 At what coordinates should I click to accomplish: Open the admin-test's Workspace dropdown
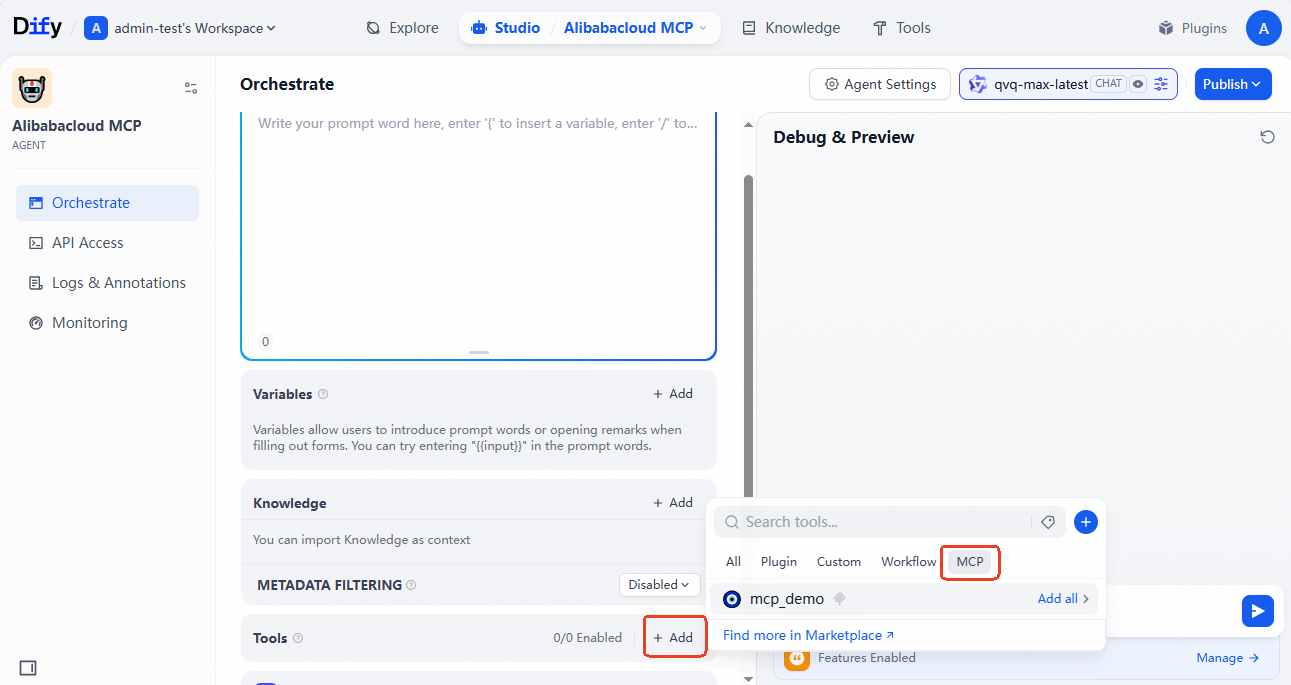click(181, 28)
